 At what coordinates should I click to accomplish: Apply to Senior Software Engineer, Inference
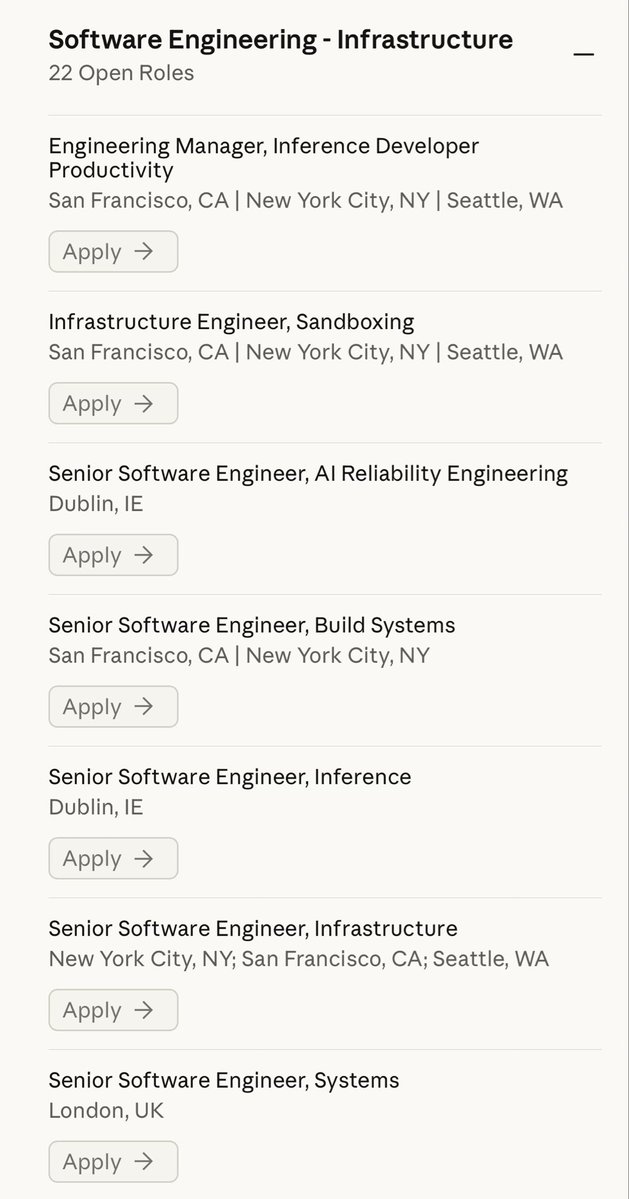pos(113,858)
